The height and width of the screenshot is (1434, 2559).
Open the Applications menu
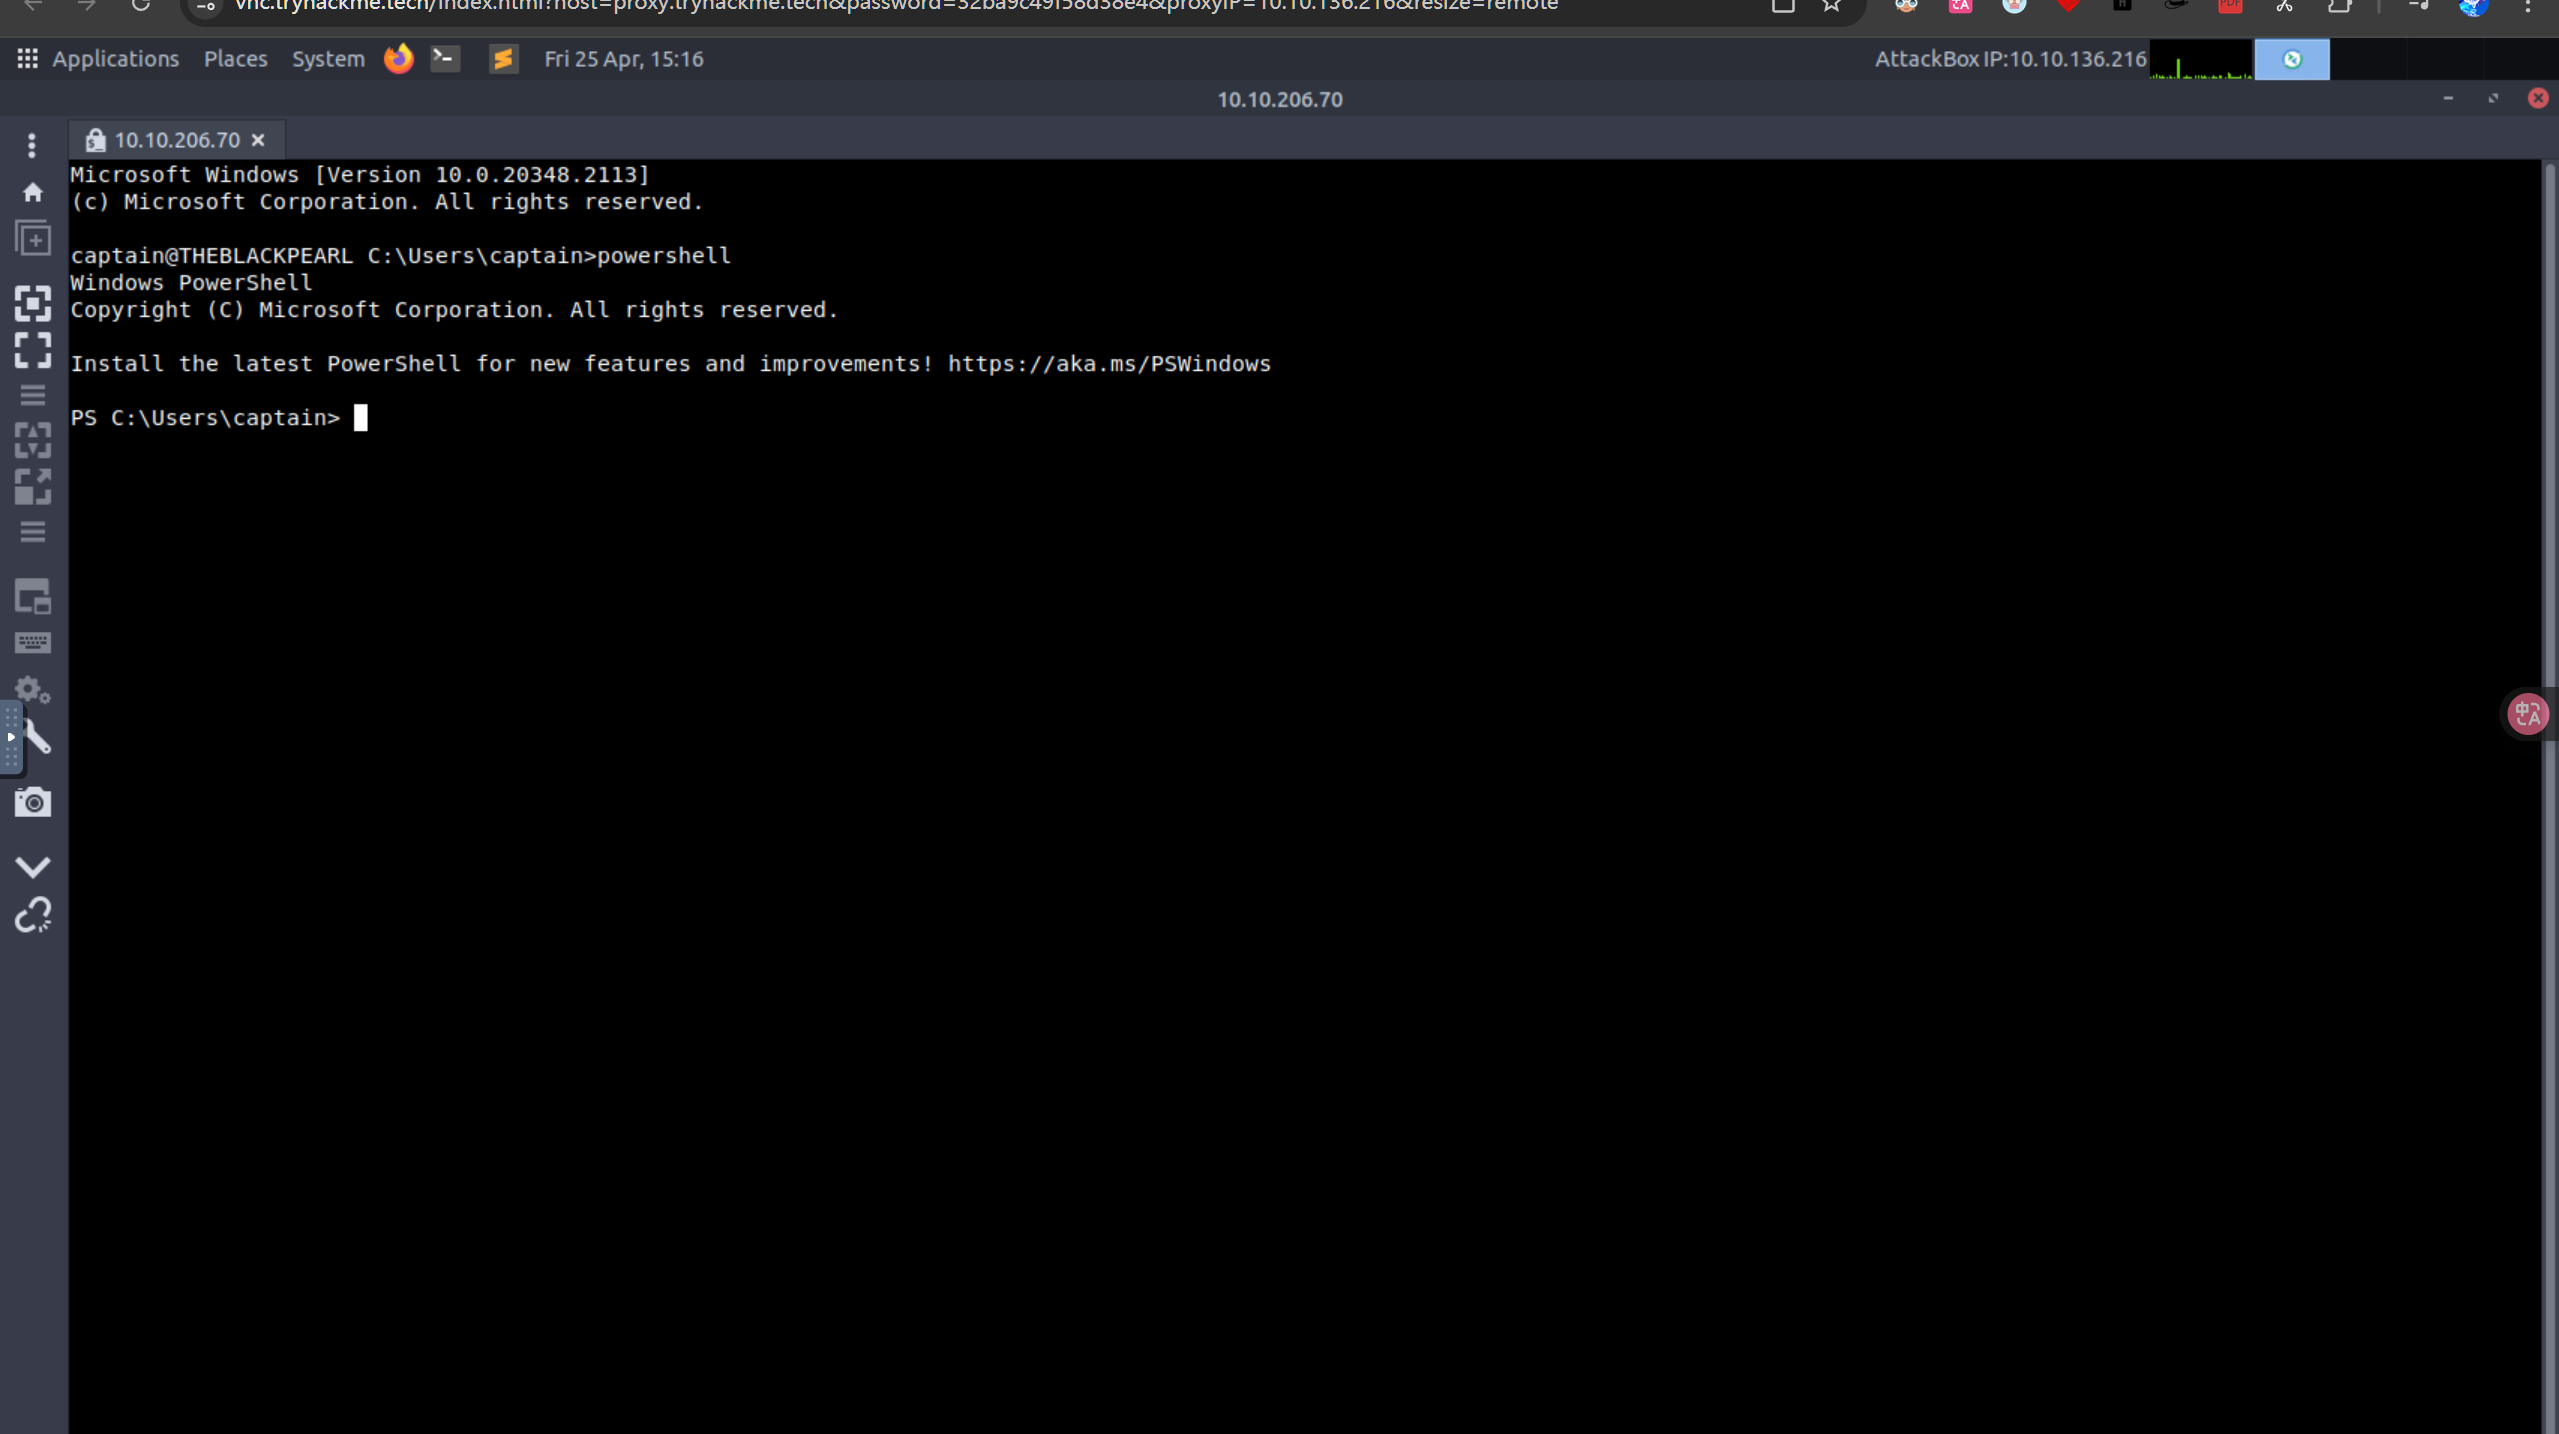115,59
